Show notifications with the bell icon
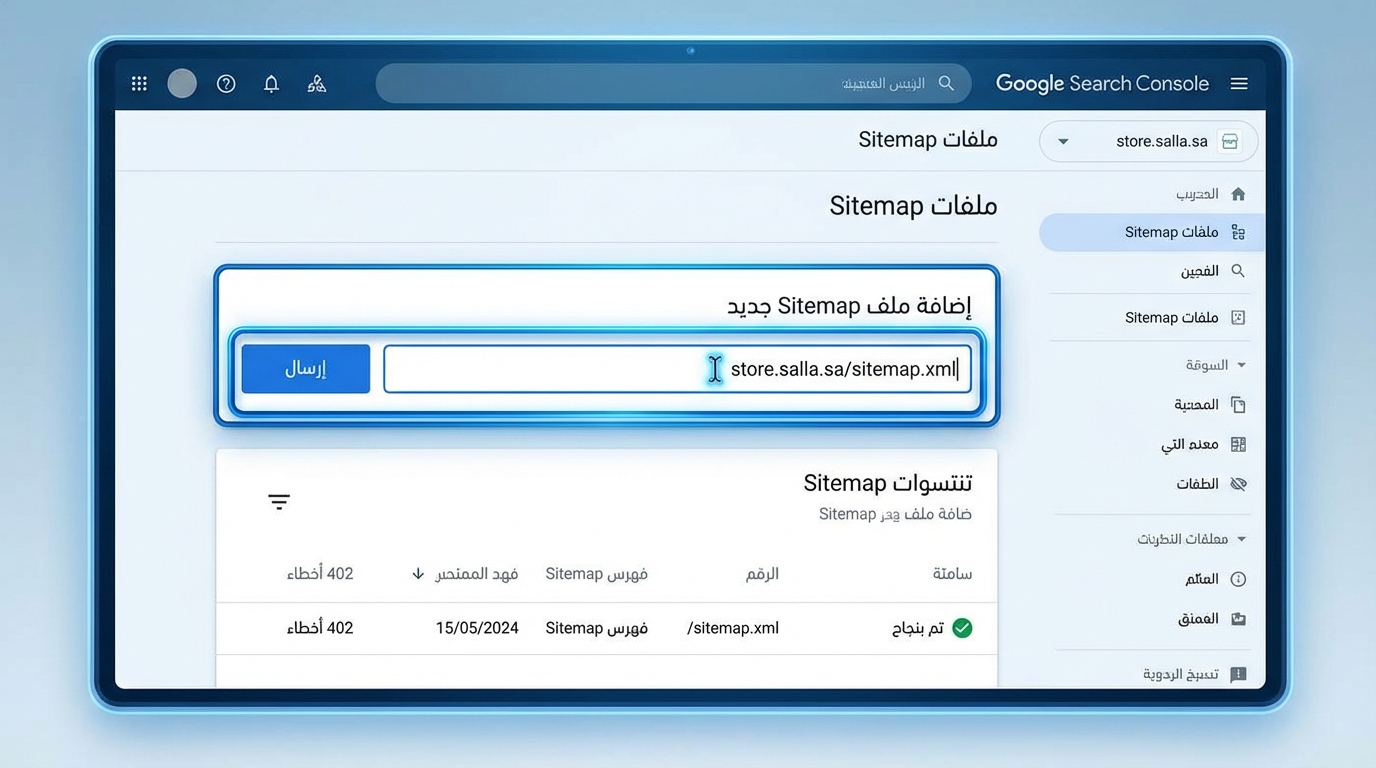This screenshot has width=1376, height=768. (271, 84)
